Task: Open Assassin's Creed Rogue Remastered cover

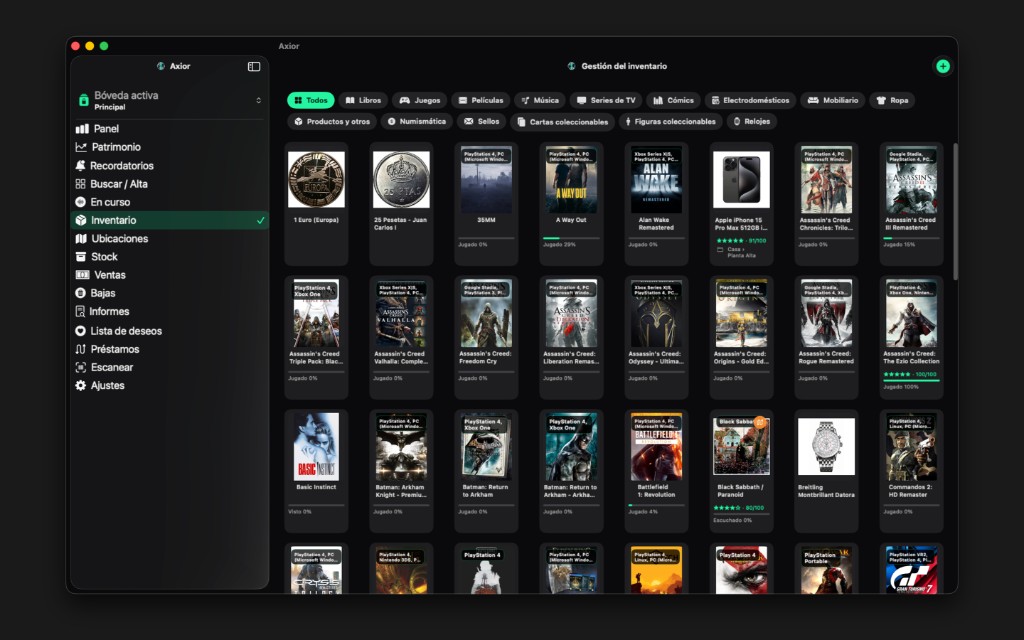Action: [826, 313]
